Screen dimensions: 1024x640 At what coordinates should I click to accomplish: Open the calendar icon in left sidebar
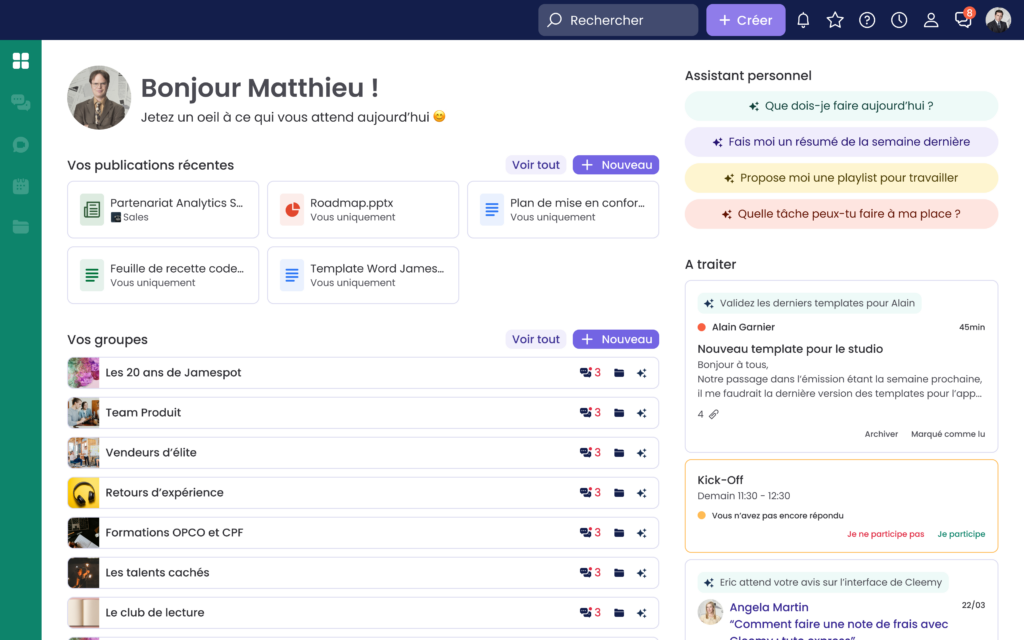coord(20,186)
